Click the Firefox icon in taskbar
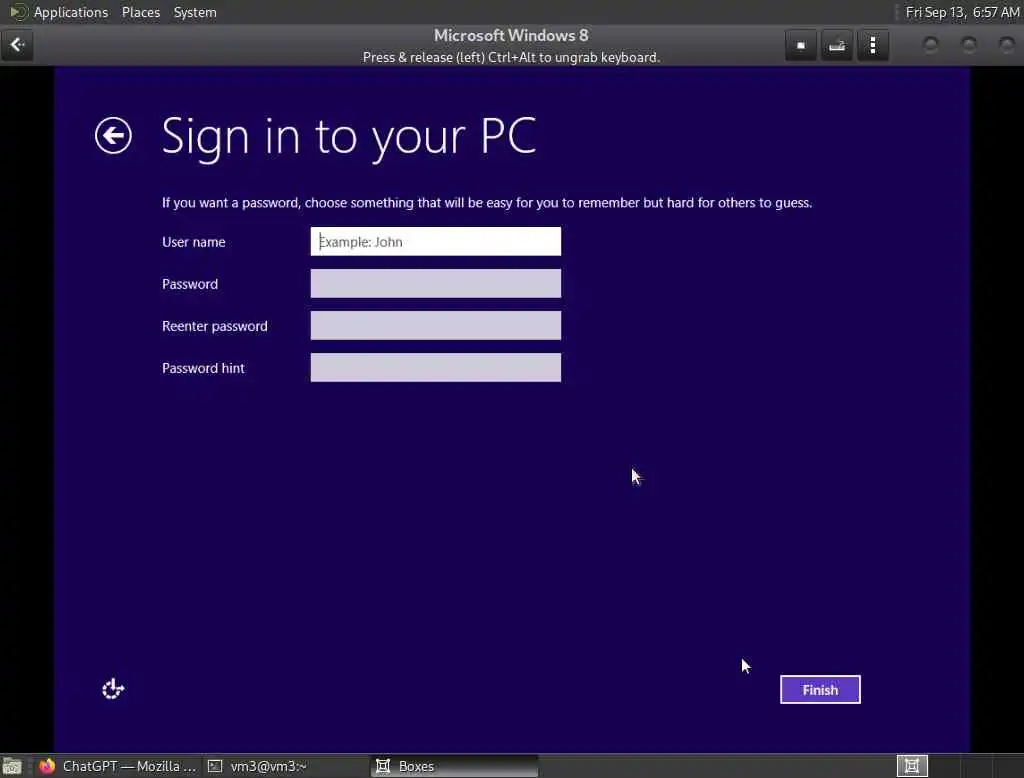Screen dimensions: 1024x778 pyautogui.click(x=47, y=766)
